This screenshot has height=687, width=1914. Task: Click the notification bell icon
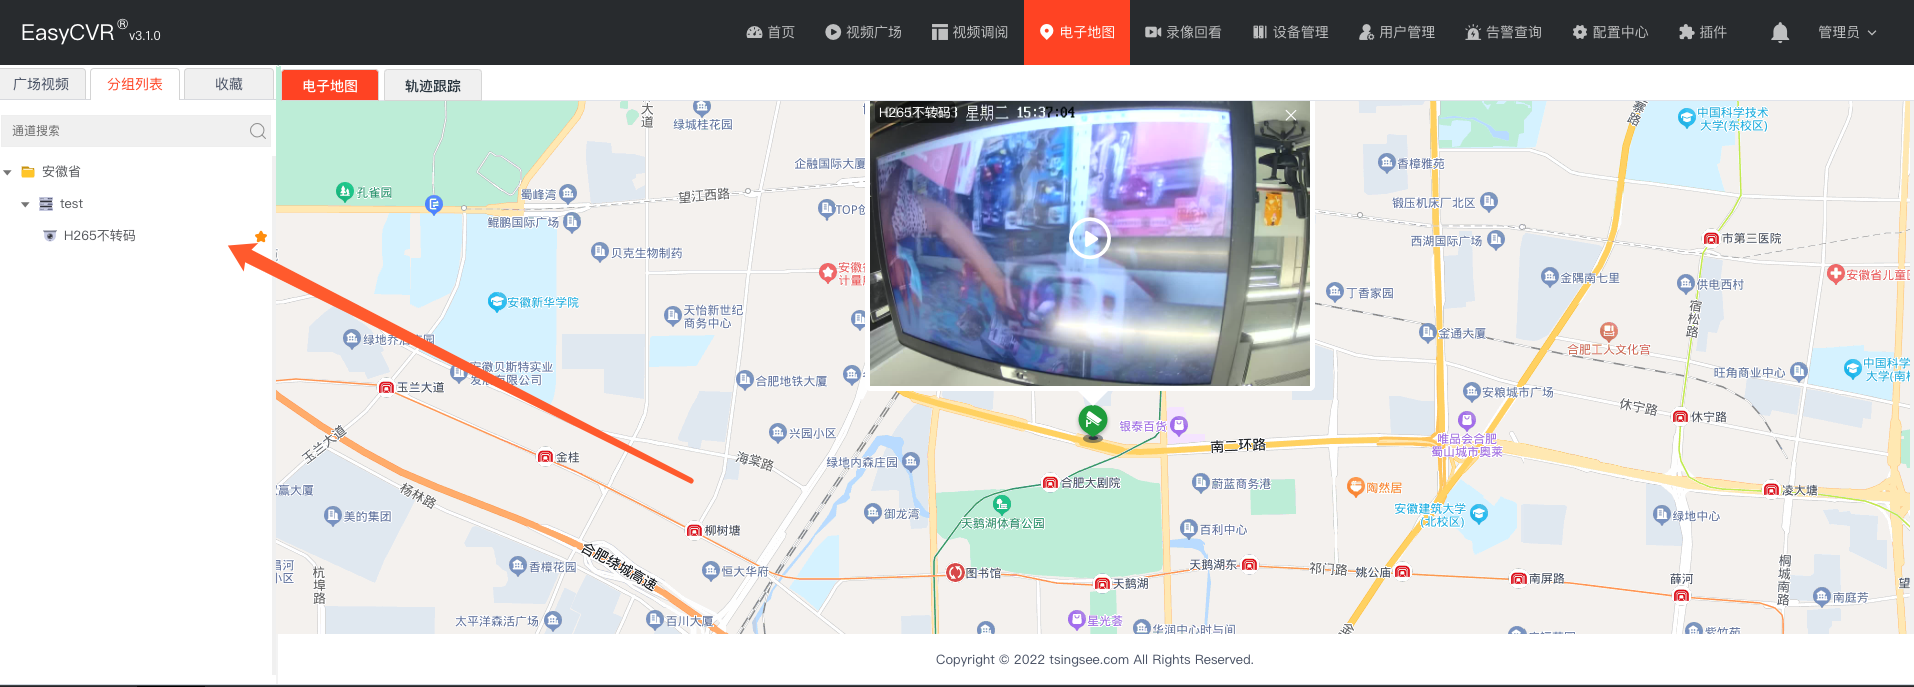point(1780,32)
